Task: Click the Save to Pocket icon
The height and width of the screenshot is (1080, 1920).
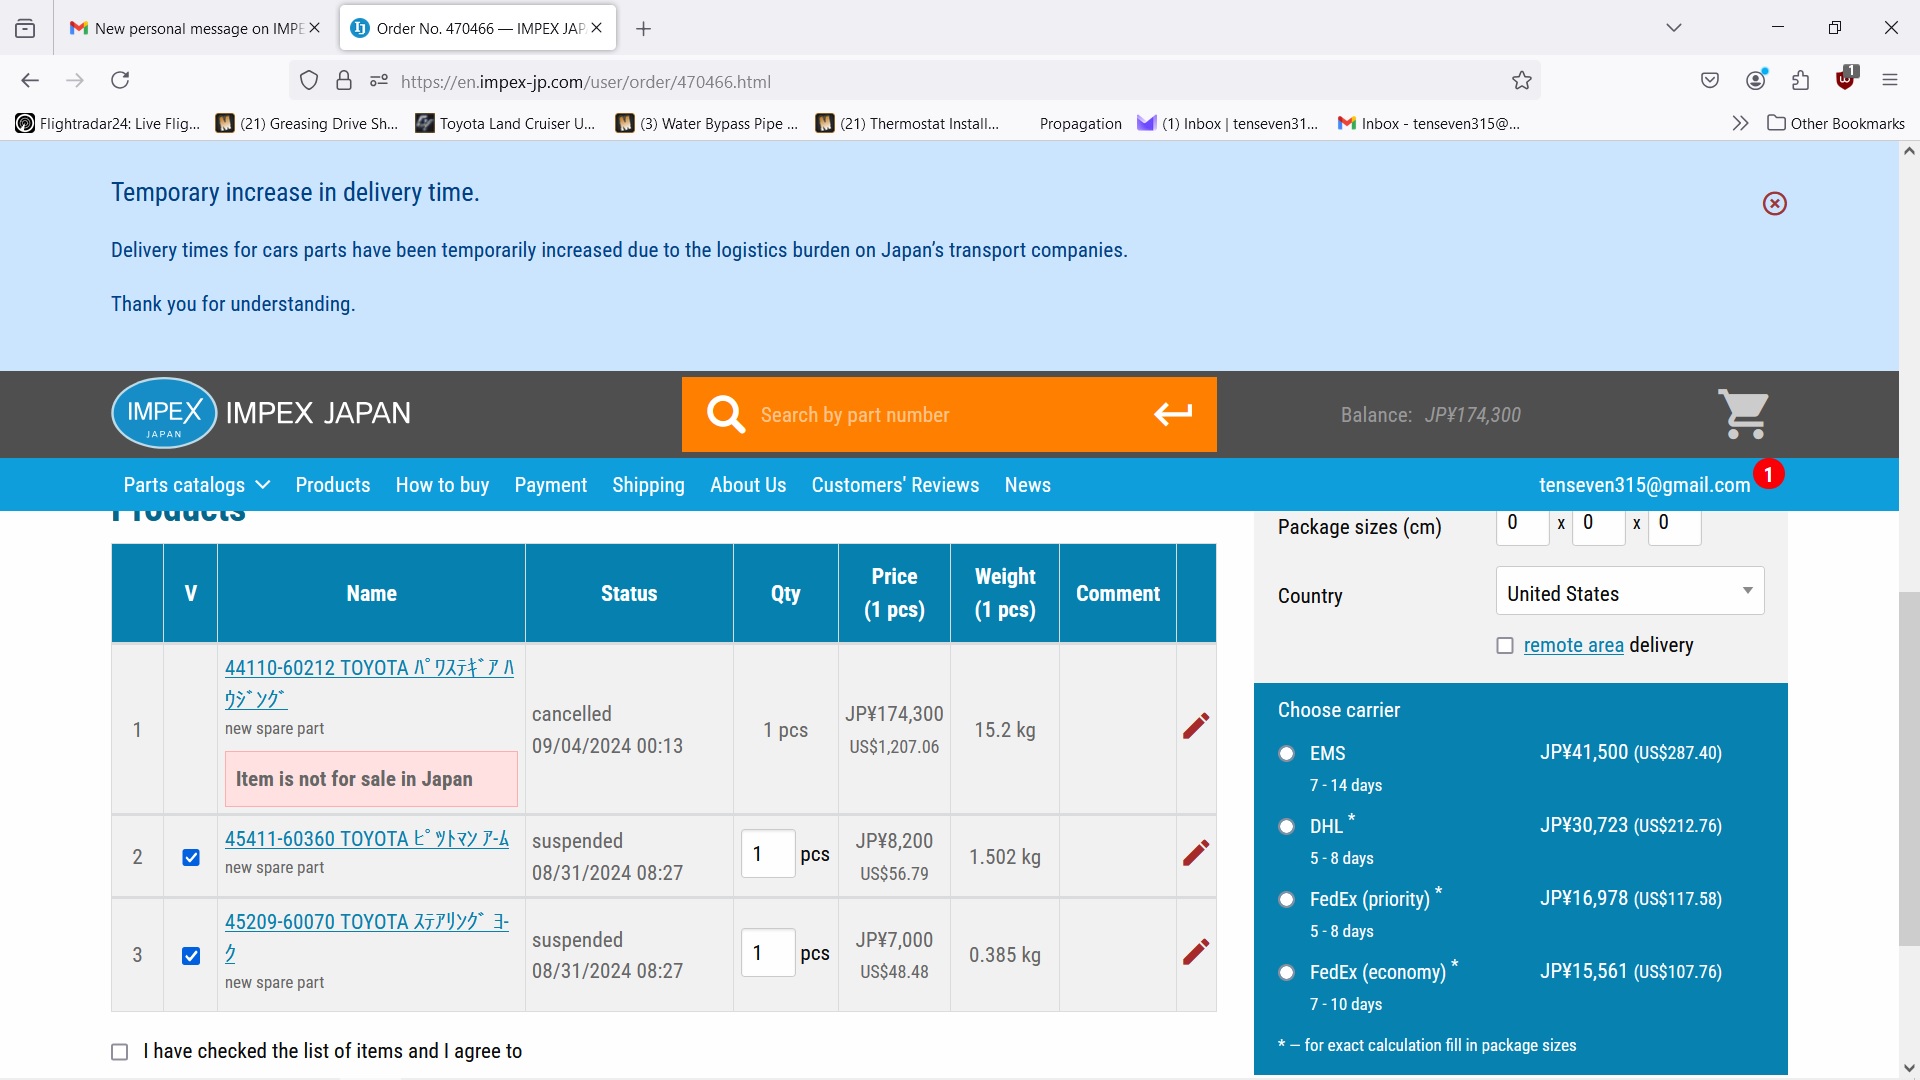Action: coord(1710,81)
